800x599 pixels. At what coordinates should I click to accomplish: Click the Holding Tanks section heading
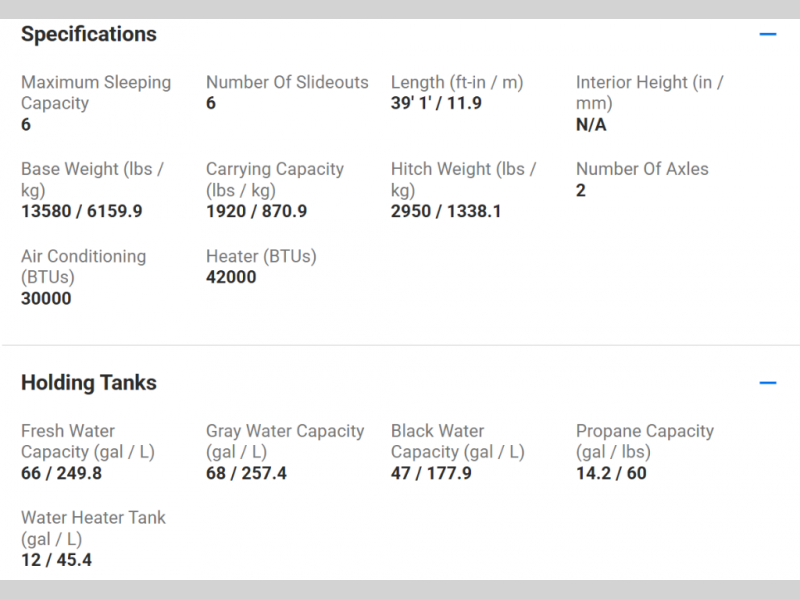coord(89,383)
